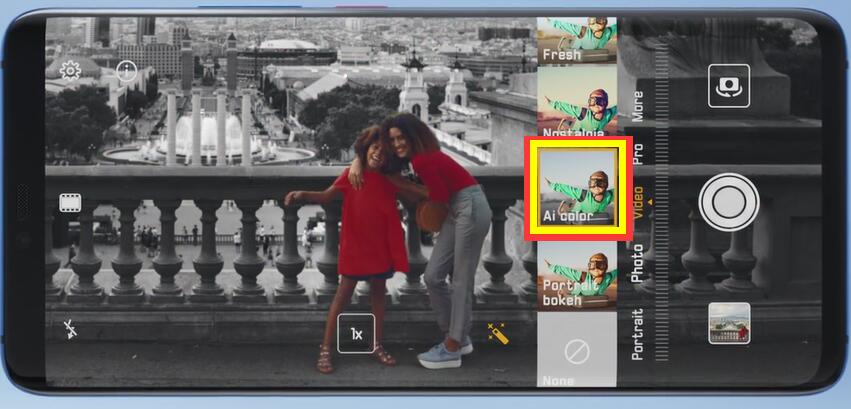
Task: Click the vertical tick-mark ruler slider
Action: tap(660, 200)
